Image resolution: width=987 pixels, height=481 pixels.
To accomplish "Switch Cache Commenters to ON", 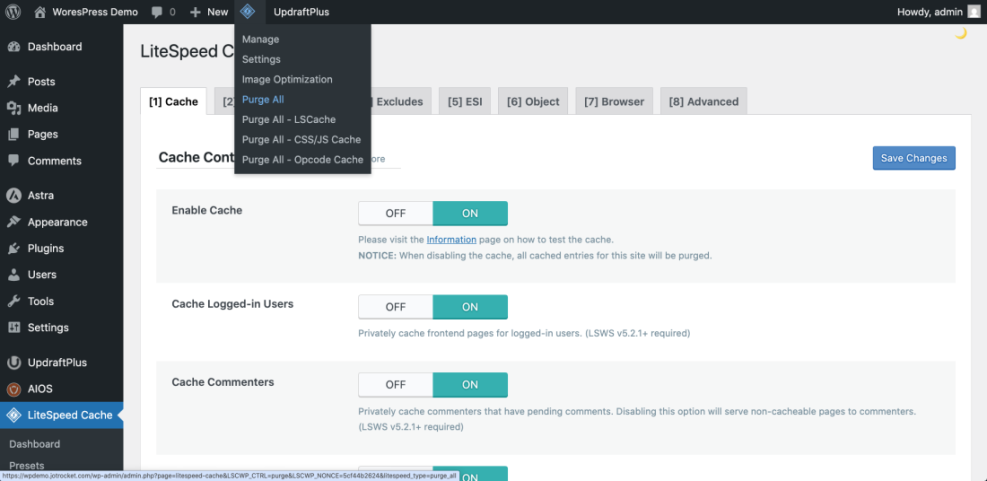I will pos(470,385).
